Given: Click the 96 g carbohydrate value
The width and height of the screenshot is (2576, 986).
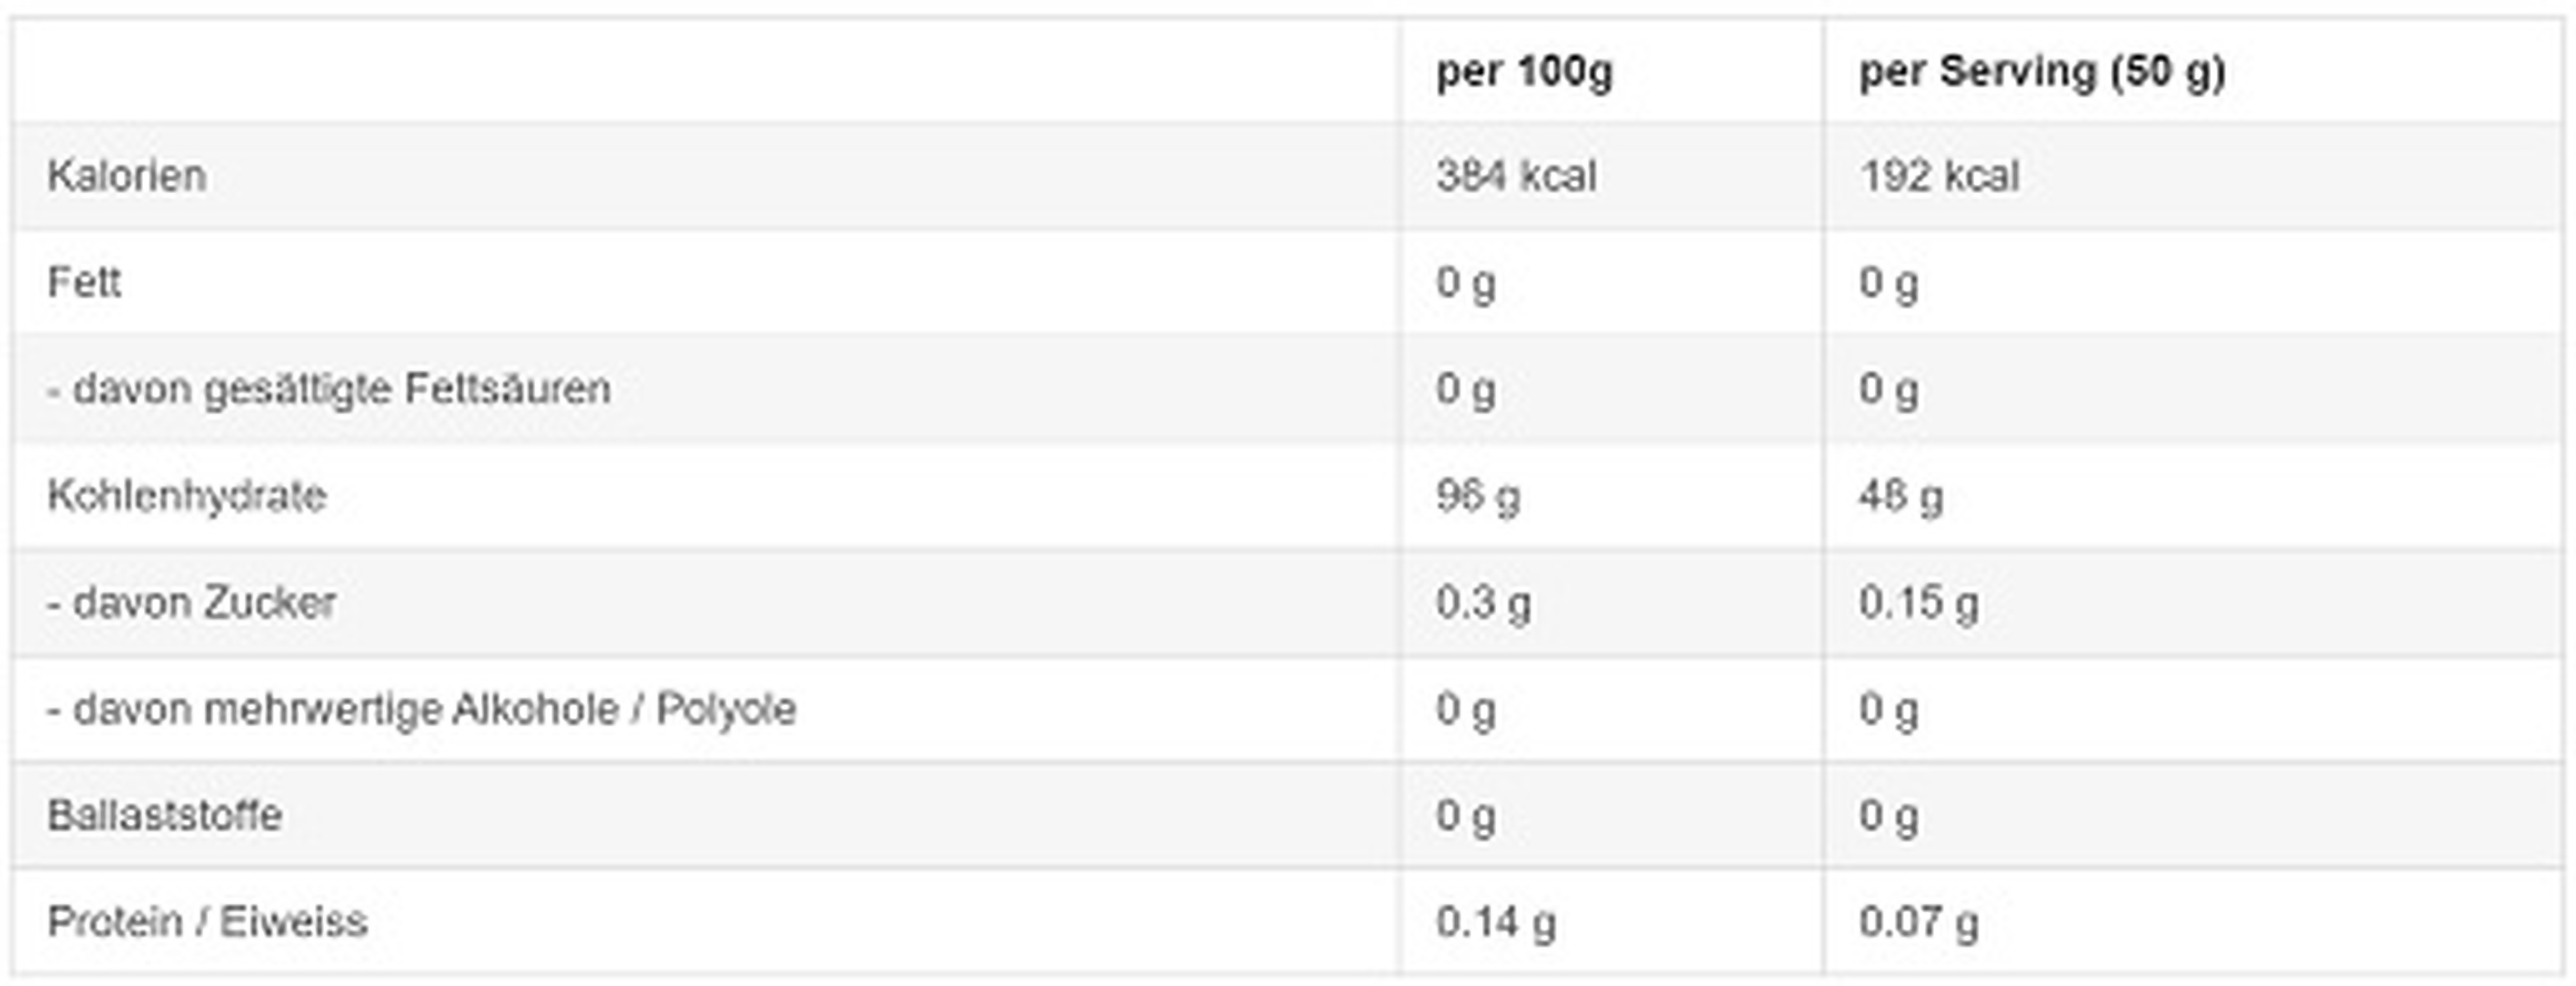Looking at the screenshot, I should tap(1477, 496).
